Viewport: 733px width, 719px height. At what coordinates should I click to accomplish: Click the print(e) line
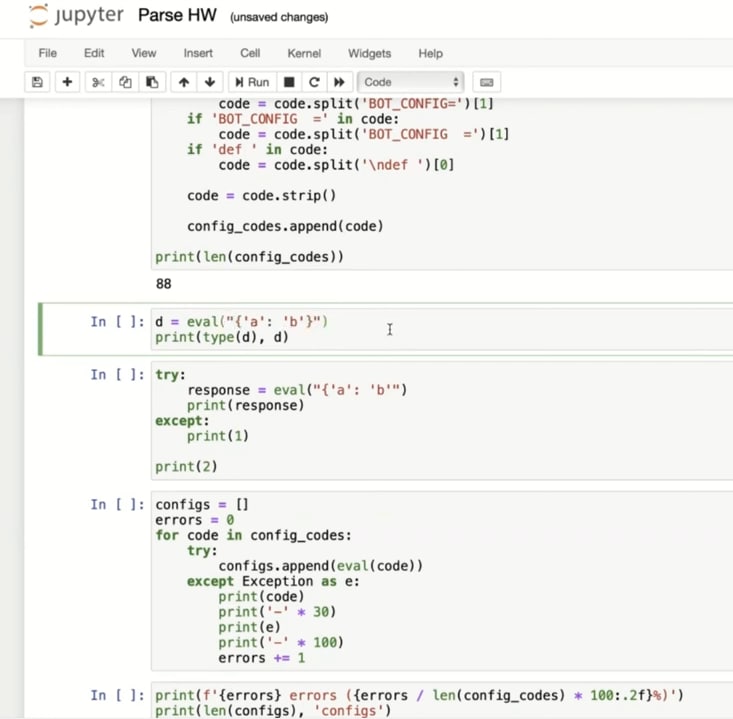point(249,627)
